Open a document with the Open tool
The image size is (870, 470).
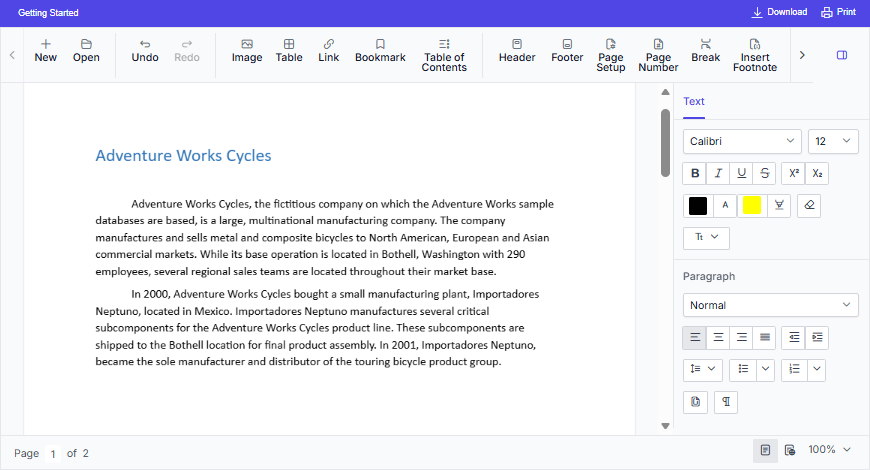(x=86, y=51)
